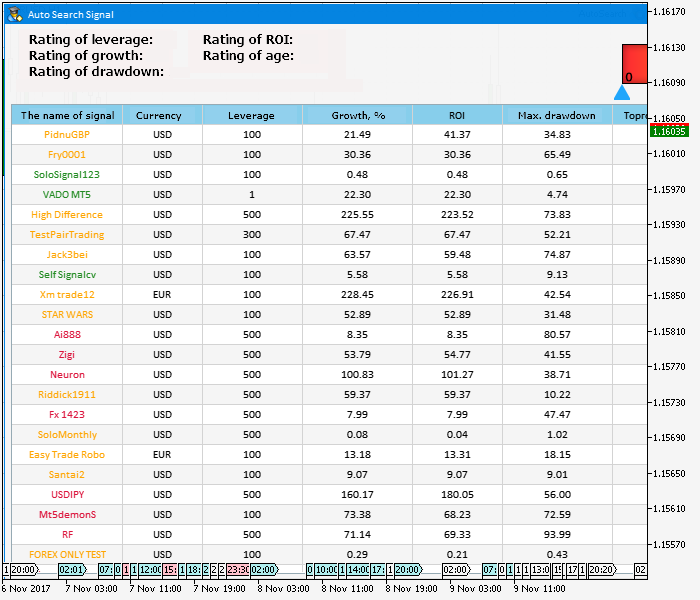Sort by Leverage column header

point(252,115)
